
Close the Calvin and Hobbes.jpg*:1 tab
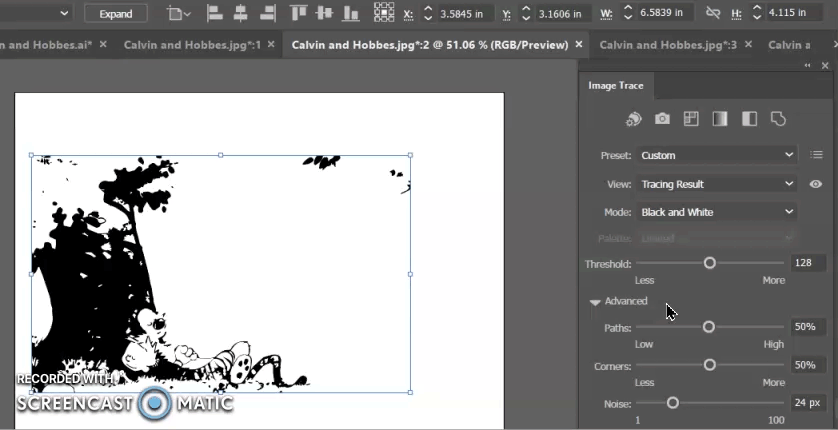click(x=271, y=44)
